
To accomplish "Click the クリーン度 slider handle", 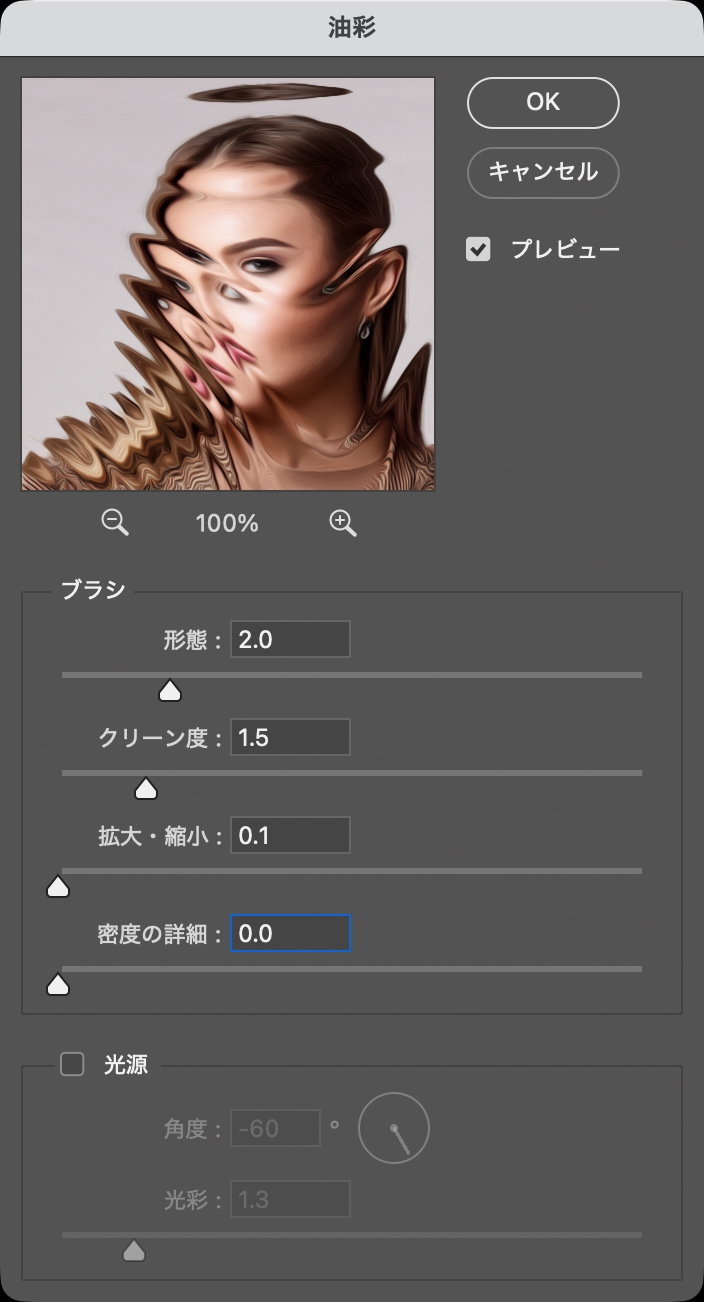I will click(x=146, y=789).
